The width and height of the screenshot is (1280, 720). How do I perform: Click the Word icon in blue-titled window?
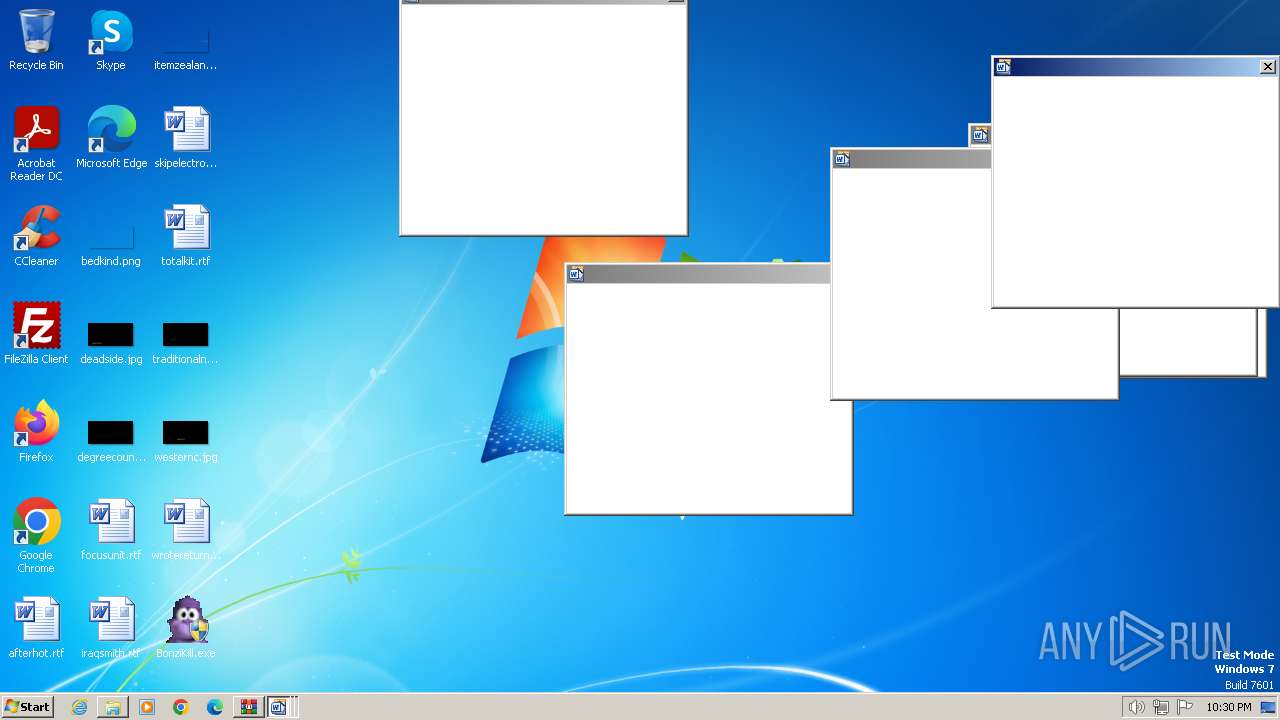click(x=1004, y=67)
